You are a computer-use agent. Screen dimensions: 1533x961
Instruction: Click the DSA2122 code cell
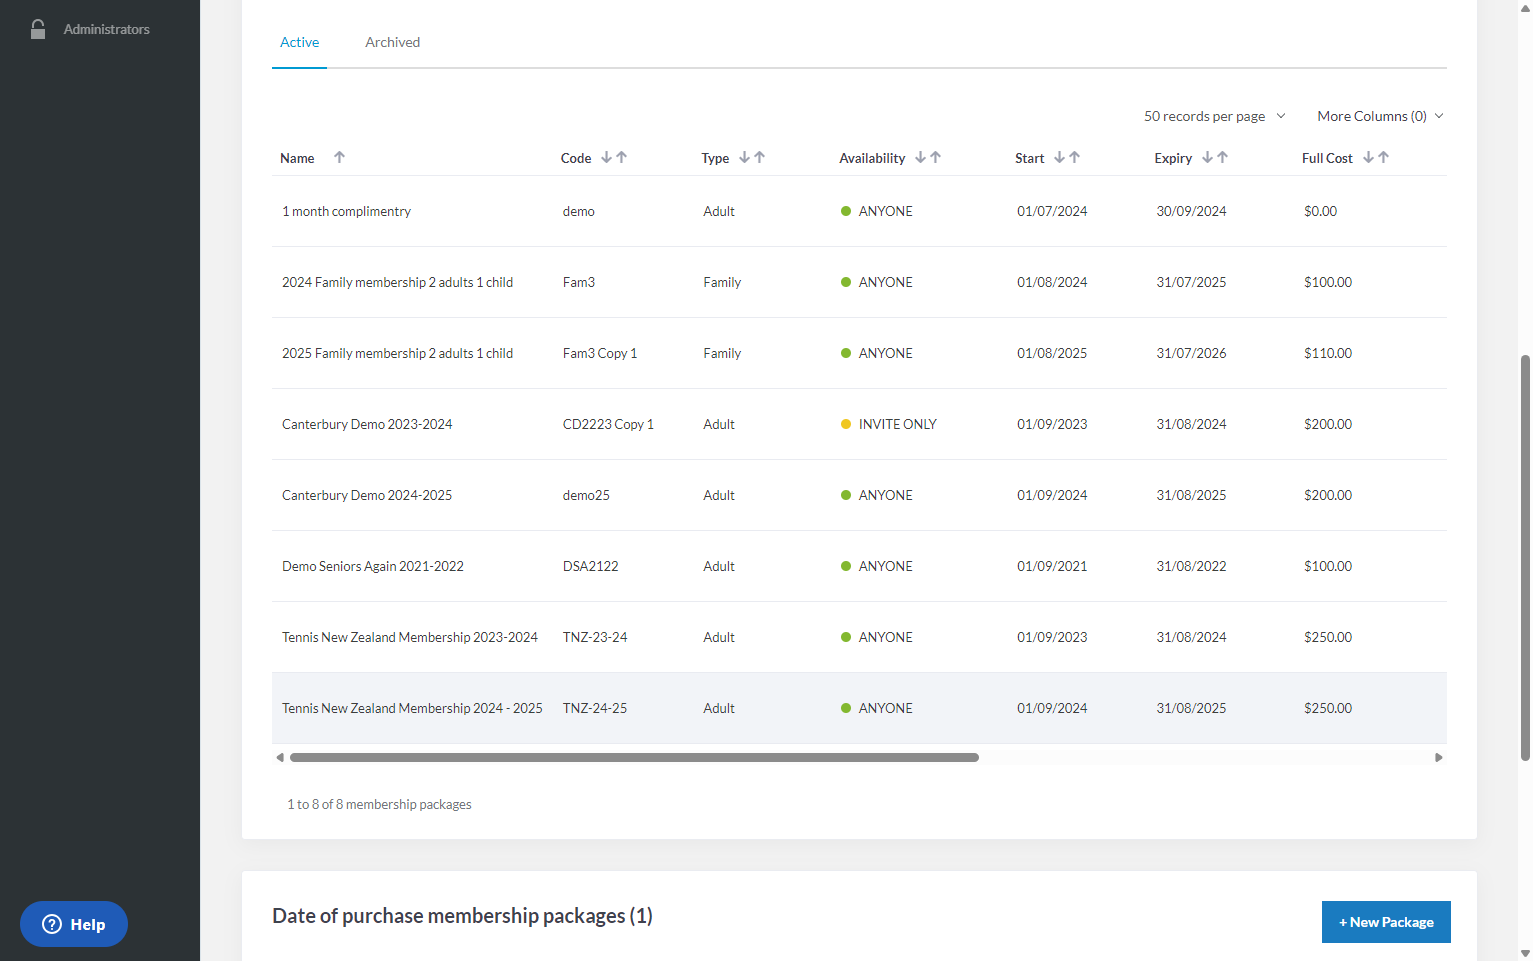click(590, 566)
